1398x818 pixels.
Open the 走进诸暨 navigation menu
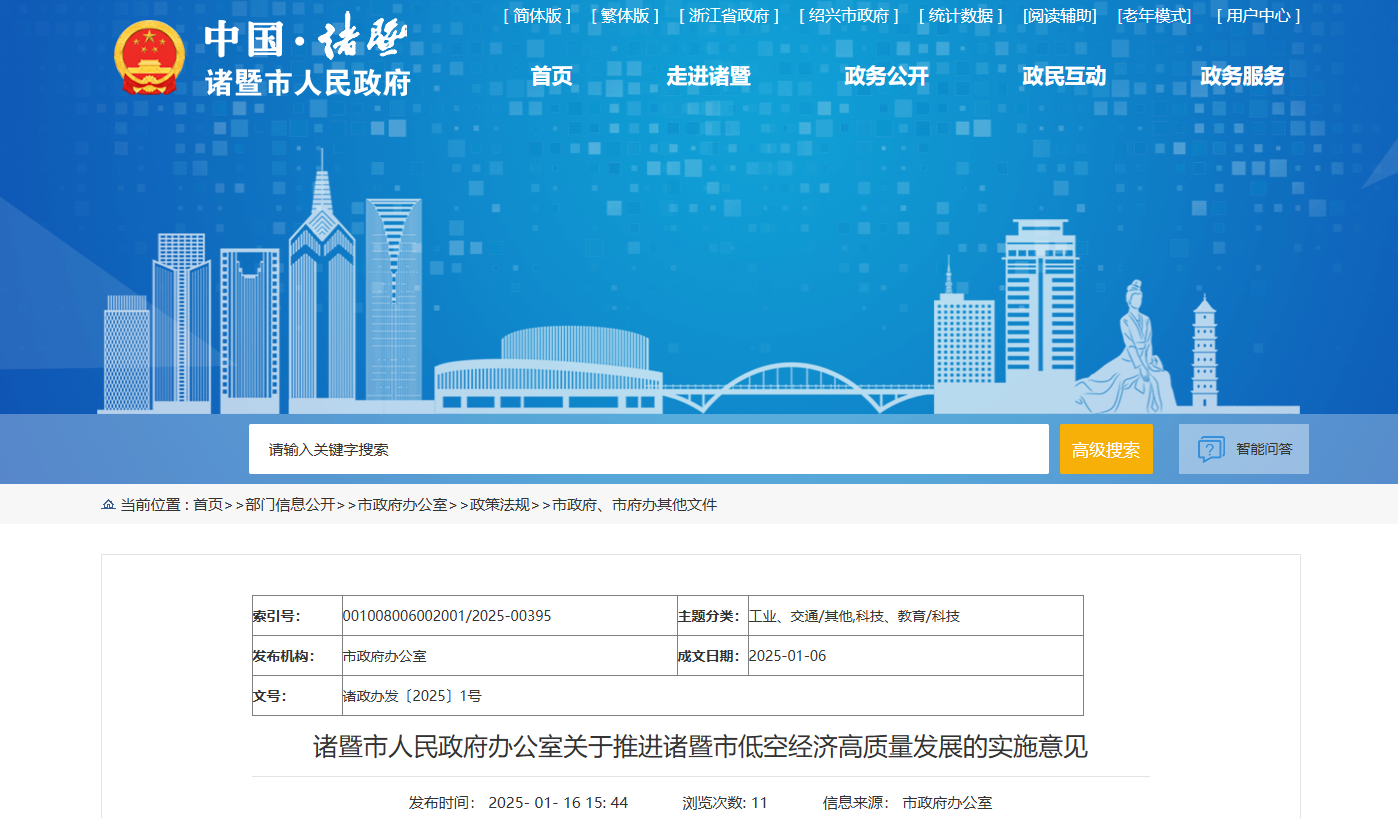click(708, 76)
